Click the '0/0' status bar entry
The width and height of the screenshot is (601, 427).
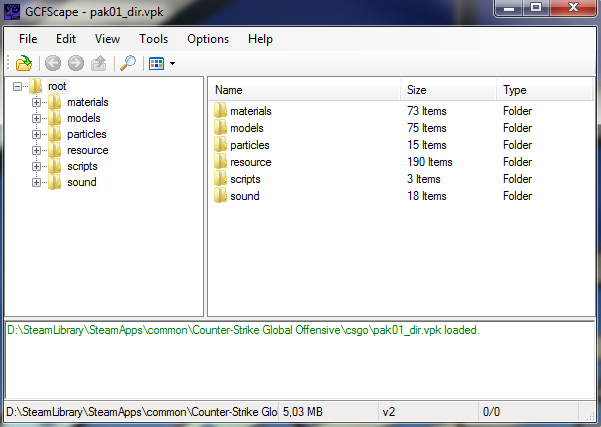(x=491, y=412)
